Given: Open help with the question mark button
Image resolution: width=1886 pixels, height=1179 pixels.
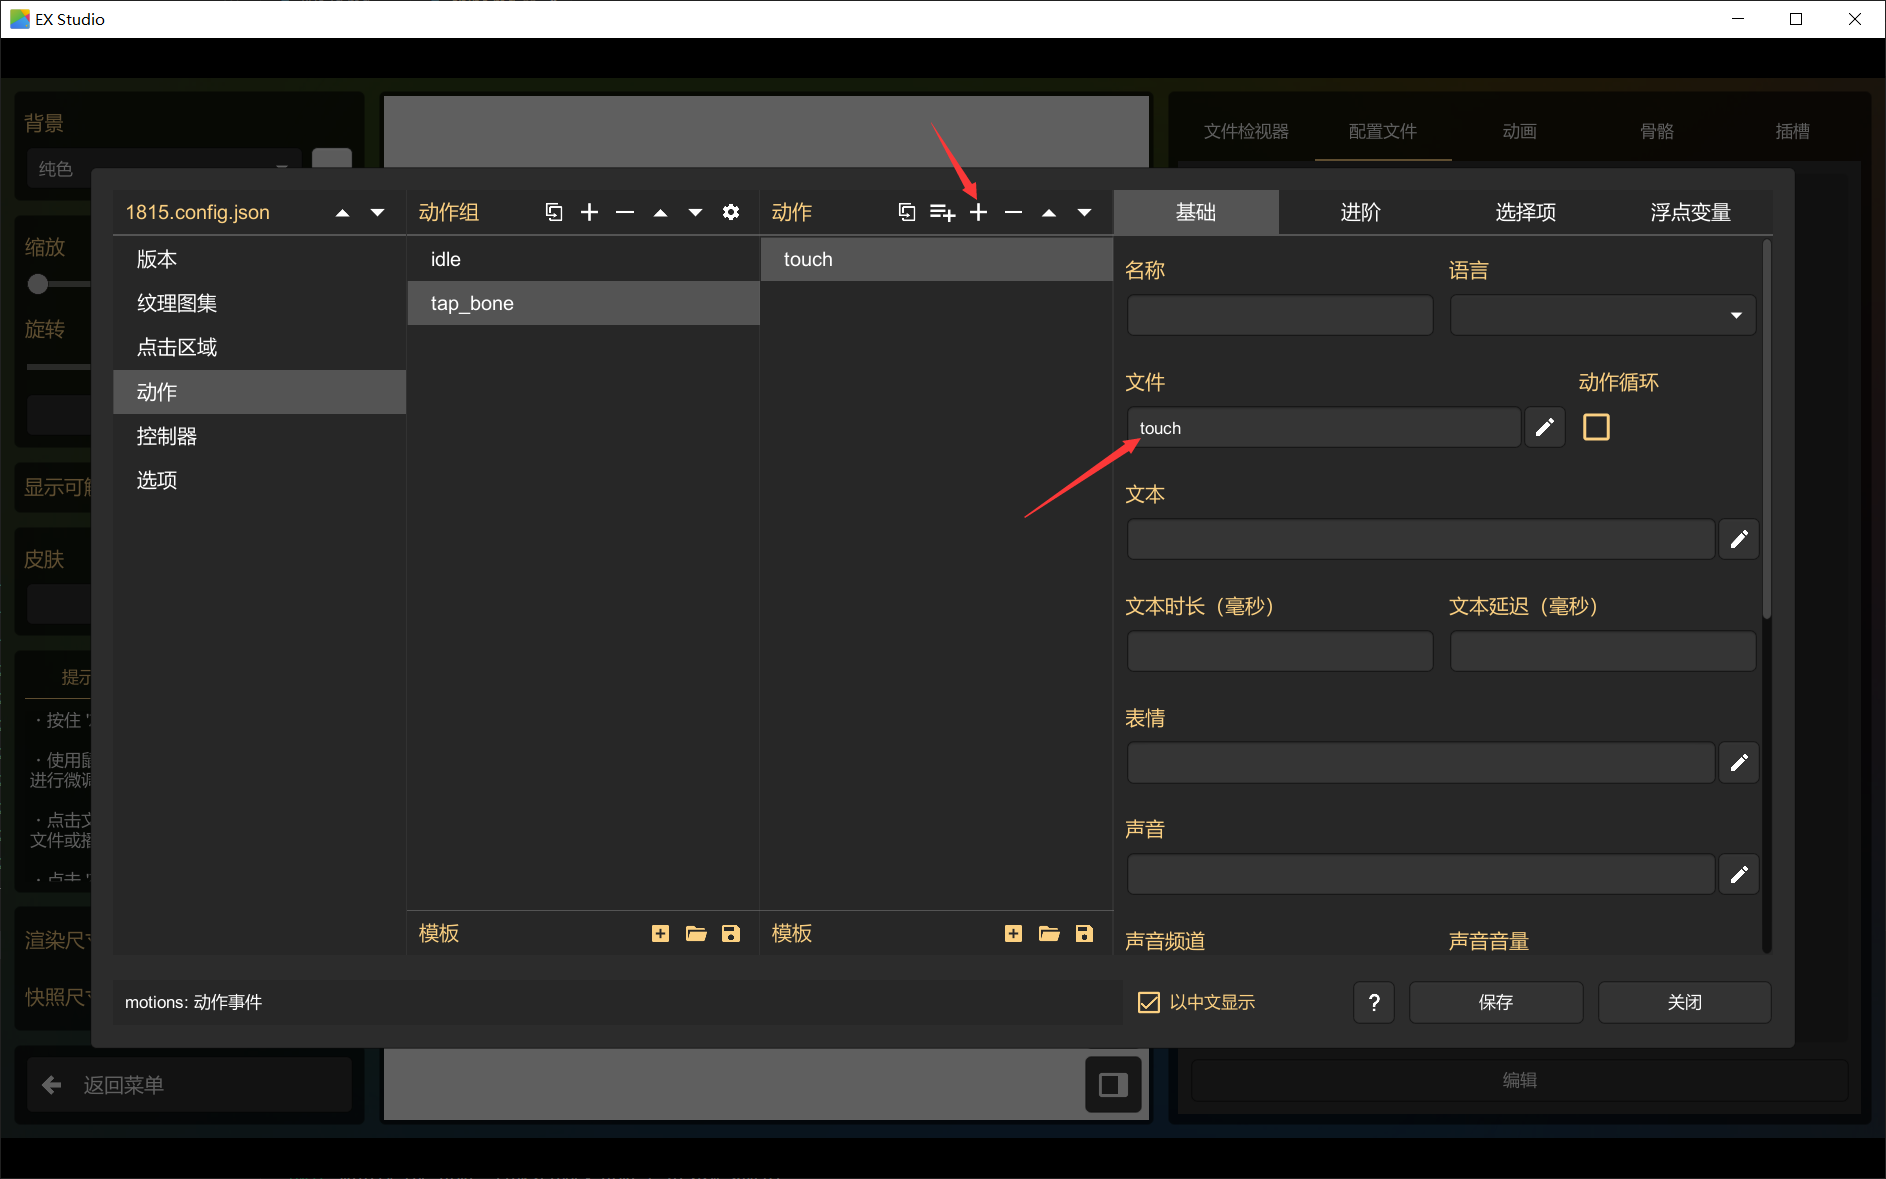Looking at the screenshot, I should pos(1374,1002).
